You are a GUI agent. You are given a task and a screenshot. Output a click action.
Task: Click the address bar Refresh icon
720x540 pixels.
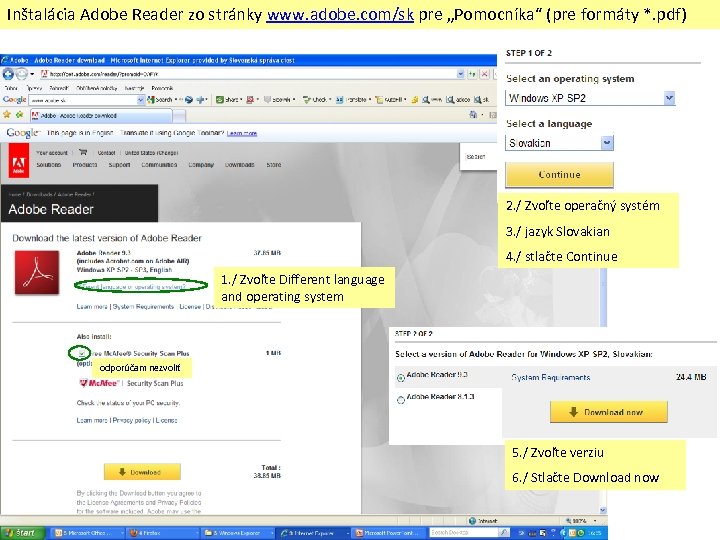click(x=472, y=73)
